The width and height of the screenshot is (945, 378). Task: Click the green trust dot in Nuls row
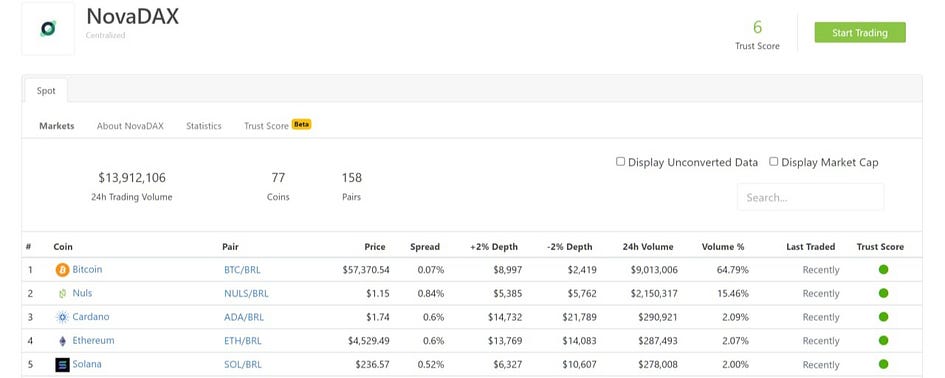[x=884, y=293]
